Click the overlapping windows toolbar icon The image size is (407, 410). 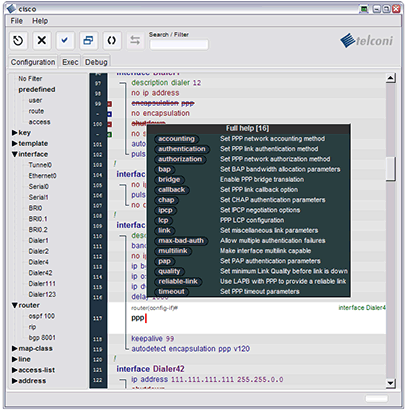point(88,41)
